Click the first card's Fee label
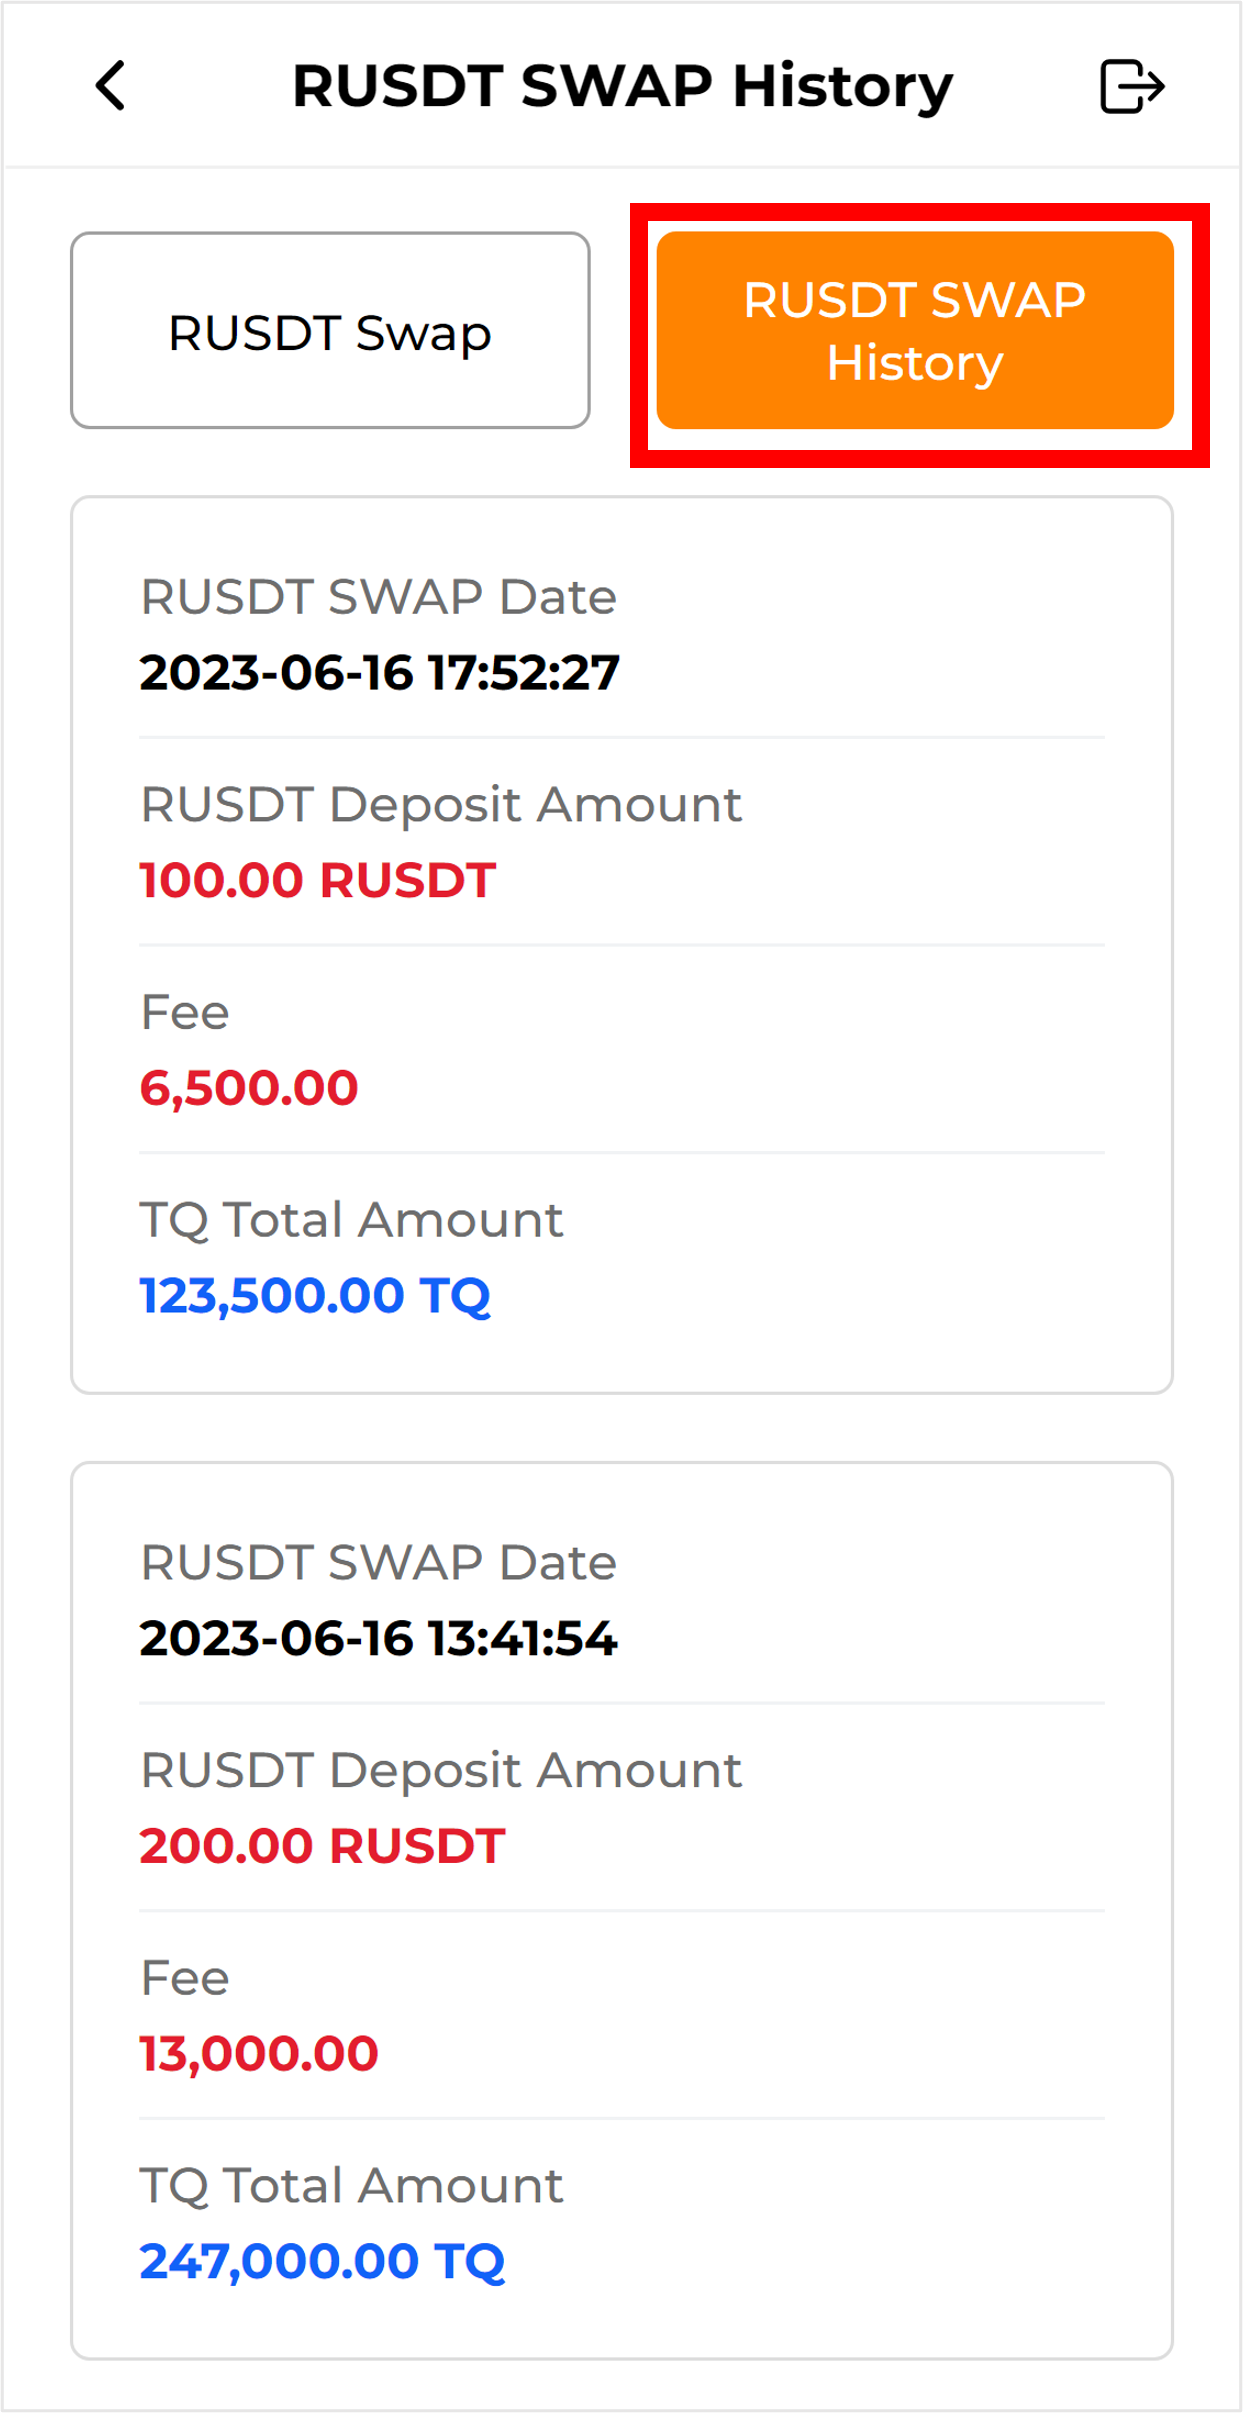This screenshot has width=1243, height=2413. (x=185, y=1013)
